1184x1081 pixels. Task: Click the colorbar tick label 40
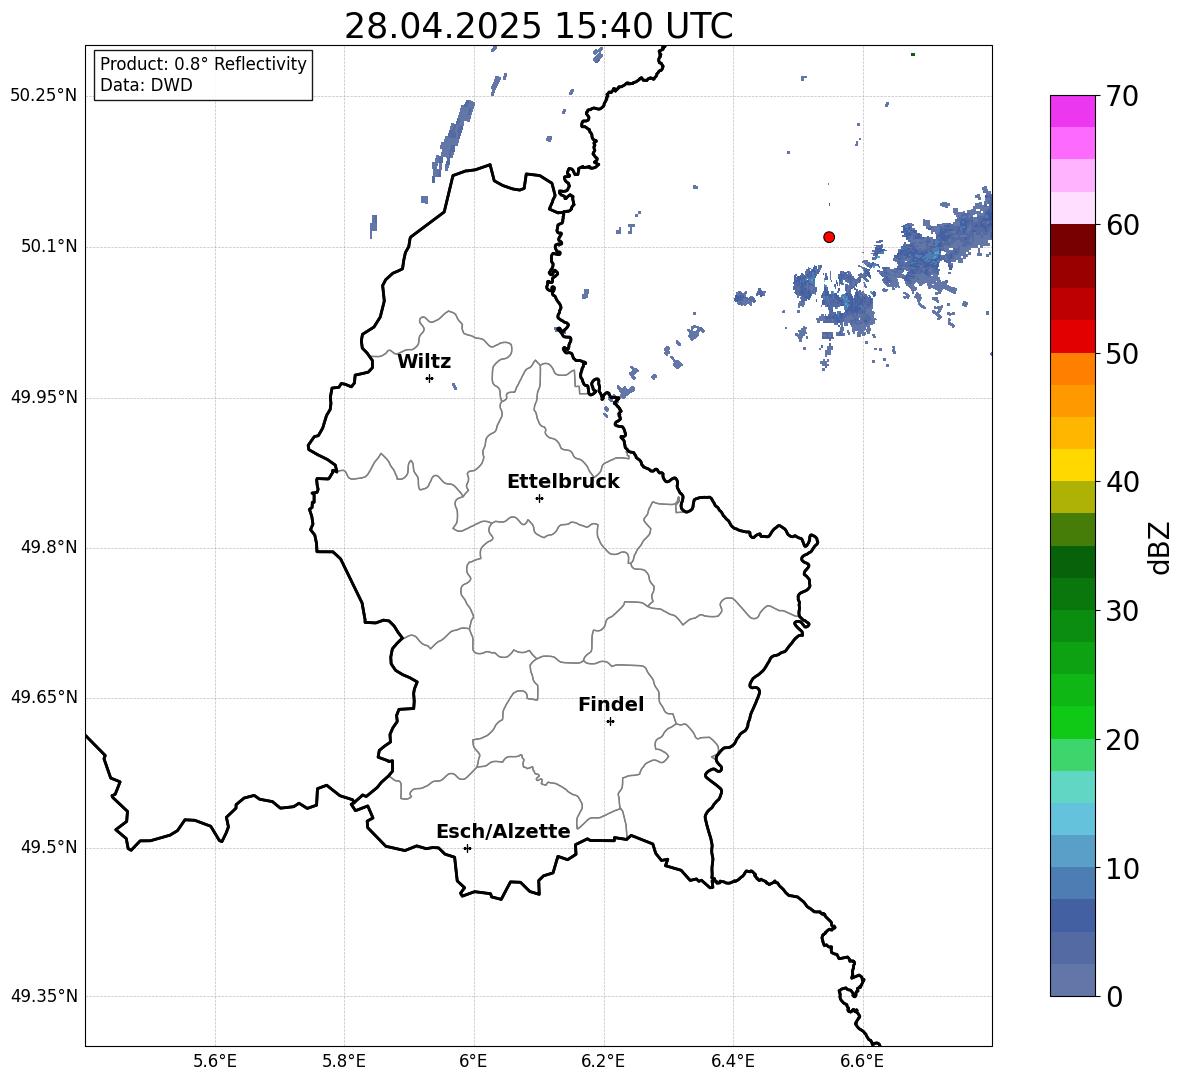[1122, 482]
